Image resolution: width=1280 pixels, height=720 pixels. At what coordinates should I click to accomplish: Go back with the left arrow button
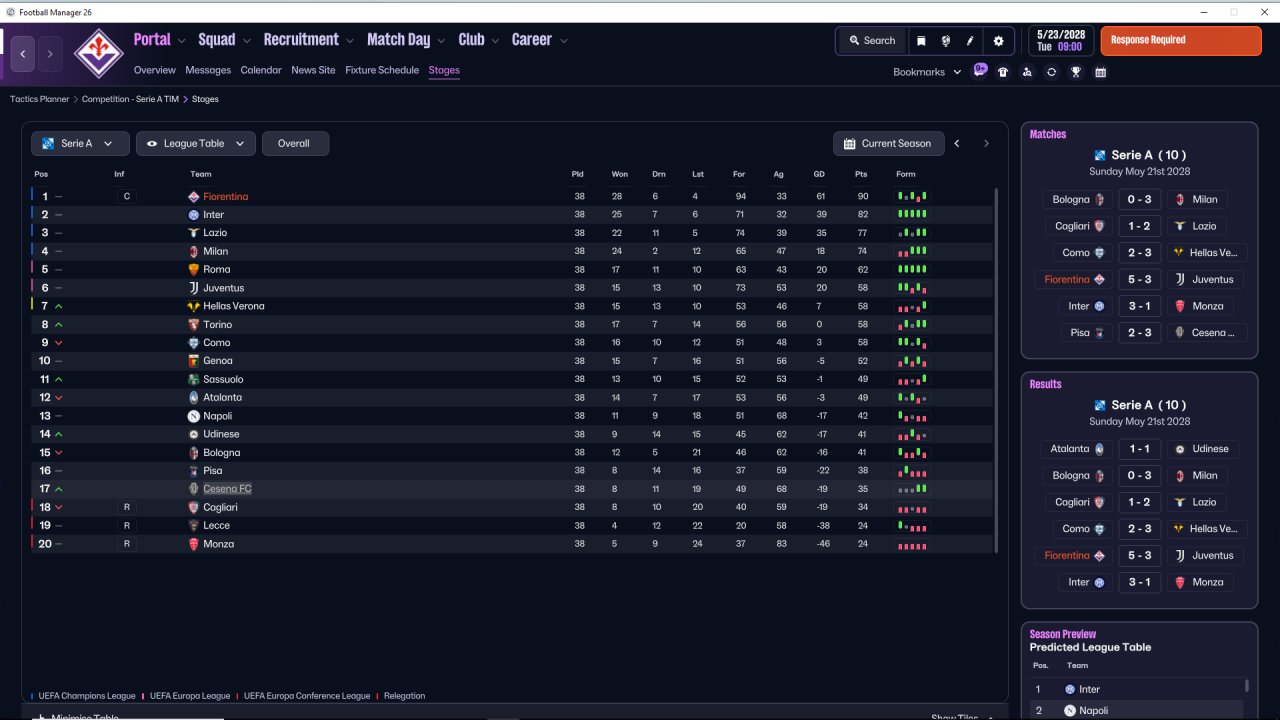(x=23, y=54)
